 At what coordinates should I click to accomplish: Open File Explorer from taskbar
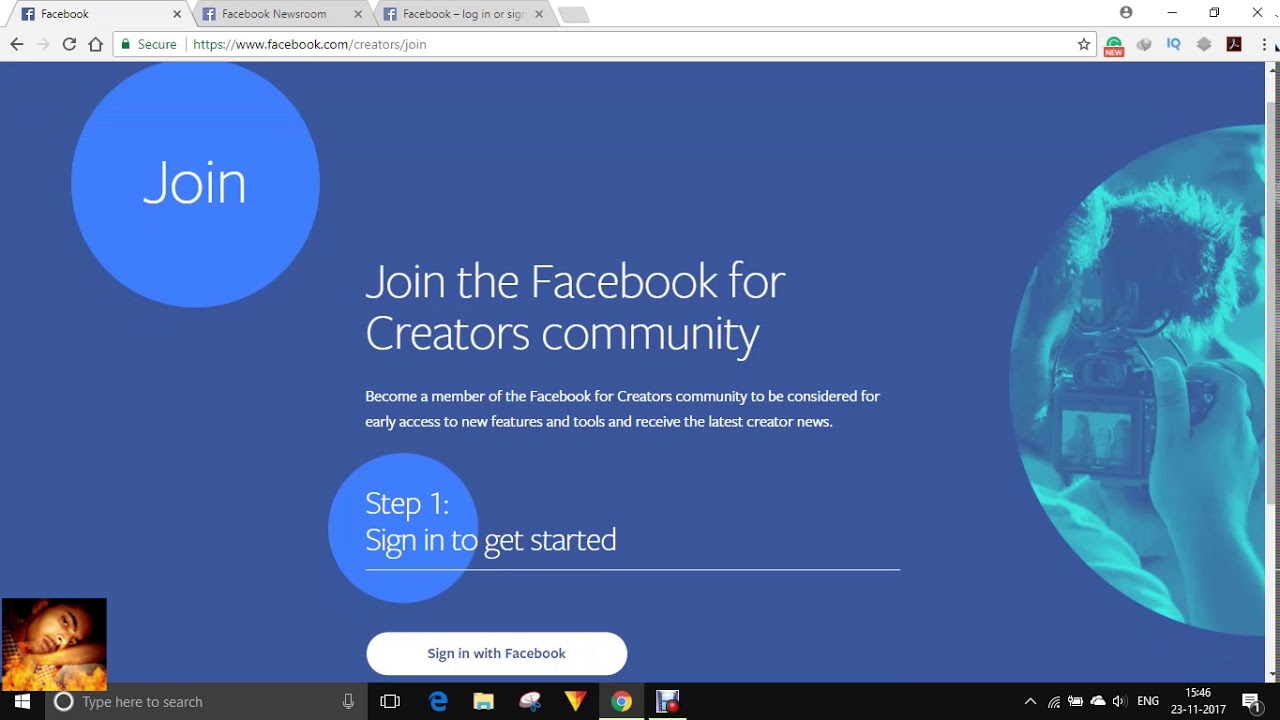(484, 701)
